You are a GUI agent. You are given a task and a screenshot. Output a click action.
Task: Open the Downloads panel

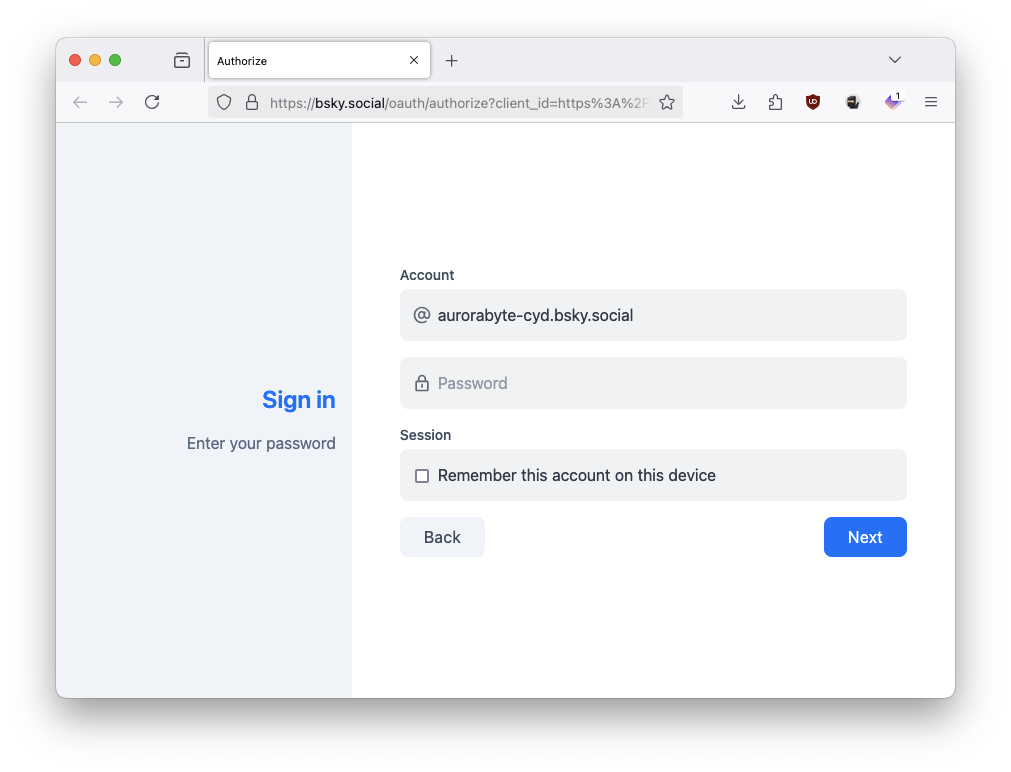[739, 102]
